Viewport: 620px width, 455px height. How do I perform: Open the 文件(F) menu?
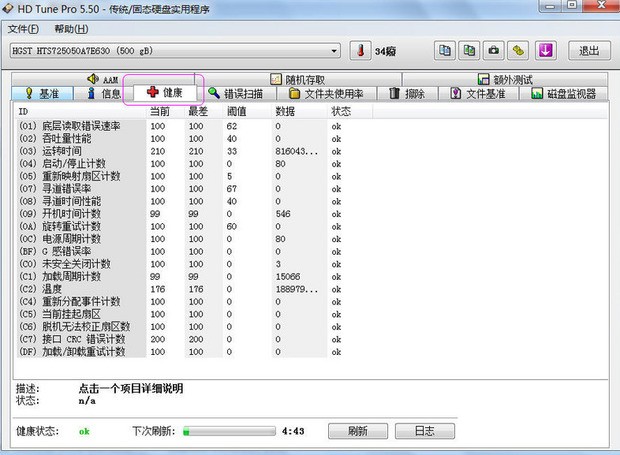click(23, 29)
